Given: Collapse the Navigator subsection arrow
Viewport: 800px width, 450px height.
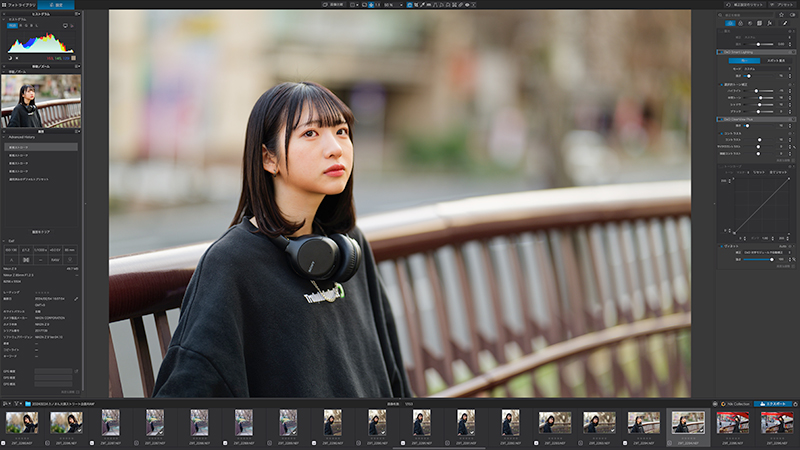Looking at the screenshot, I should 4,72.
